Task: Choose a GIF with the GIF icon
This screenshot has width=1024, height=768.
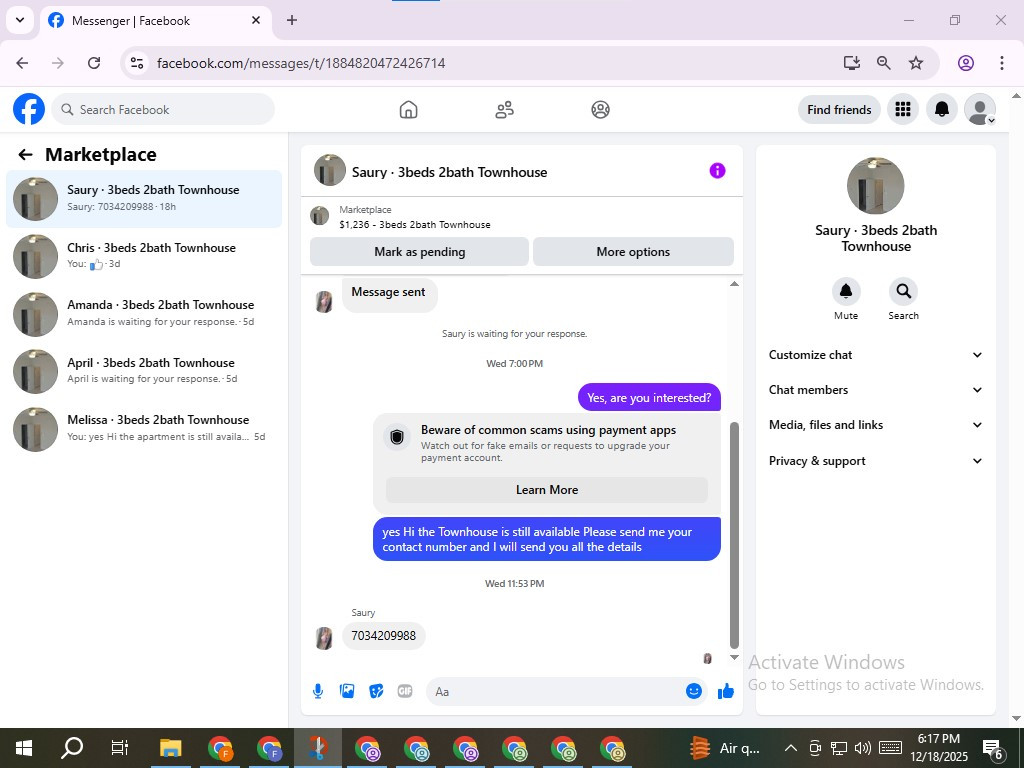Action: [405, 691]
